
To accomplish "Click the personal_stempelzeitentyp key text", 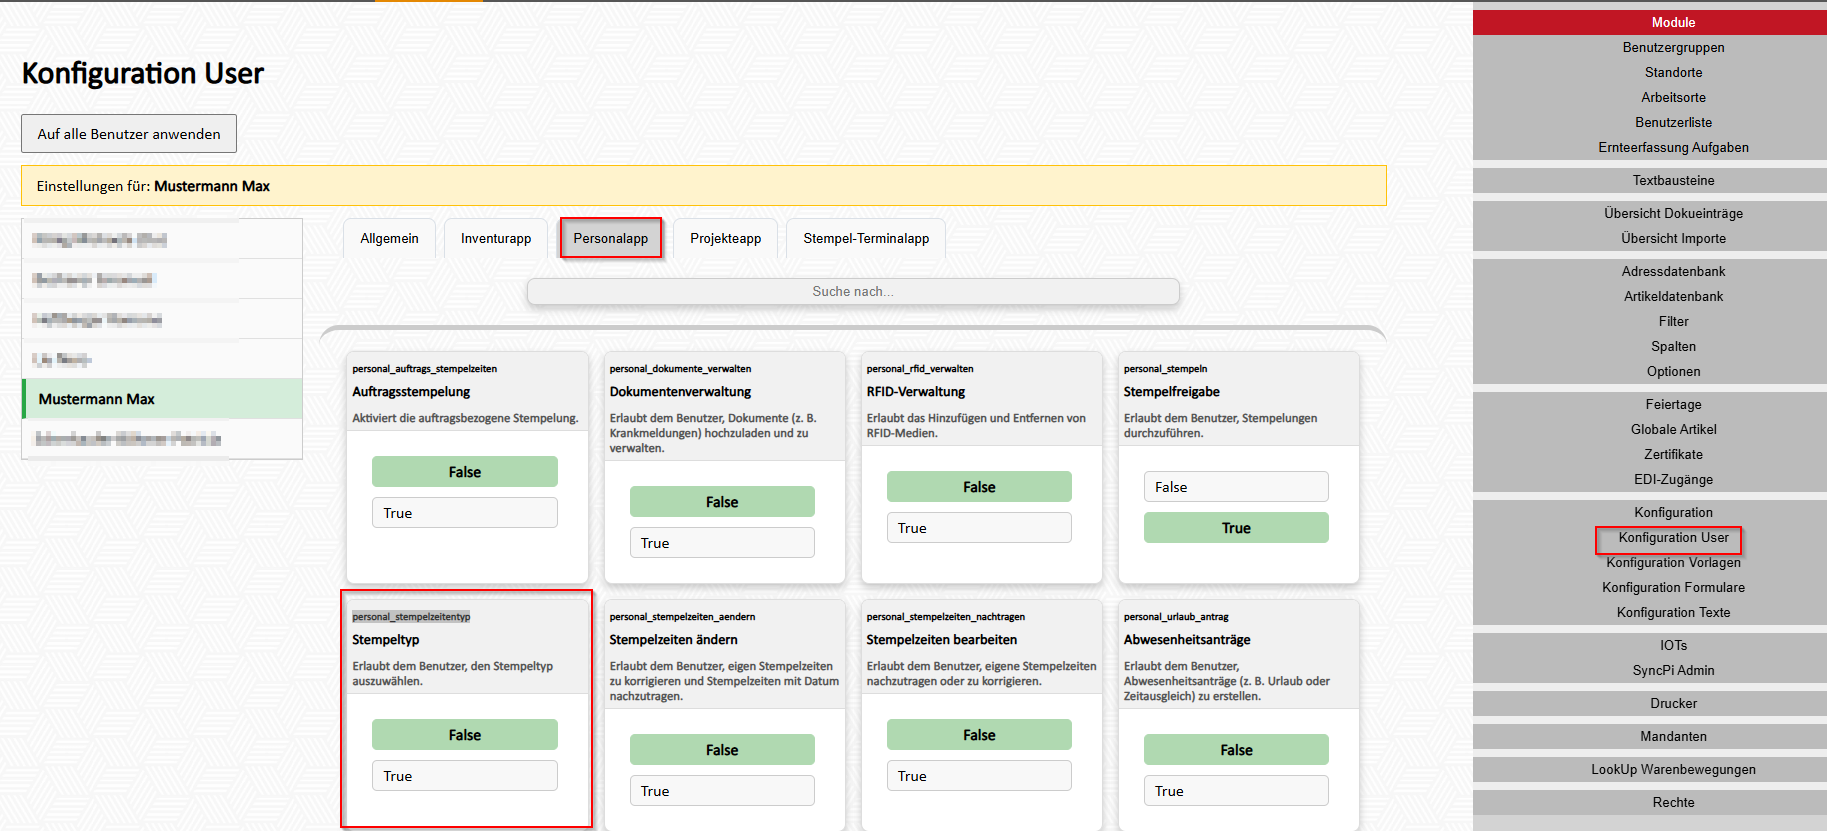I will (x=411, y=617).
